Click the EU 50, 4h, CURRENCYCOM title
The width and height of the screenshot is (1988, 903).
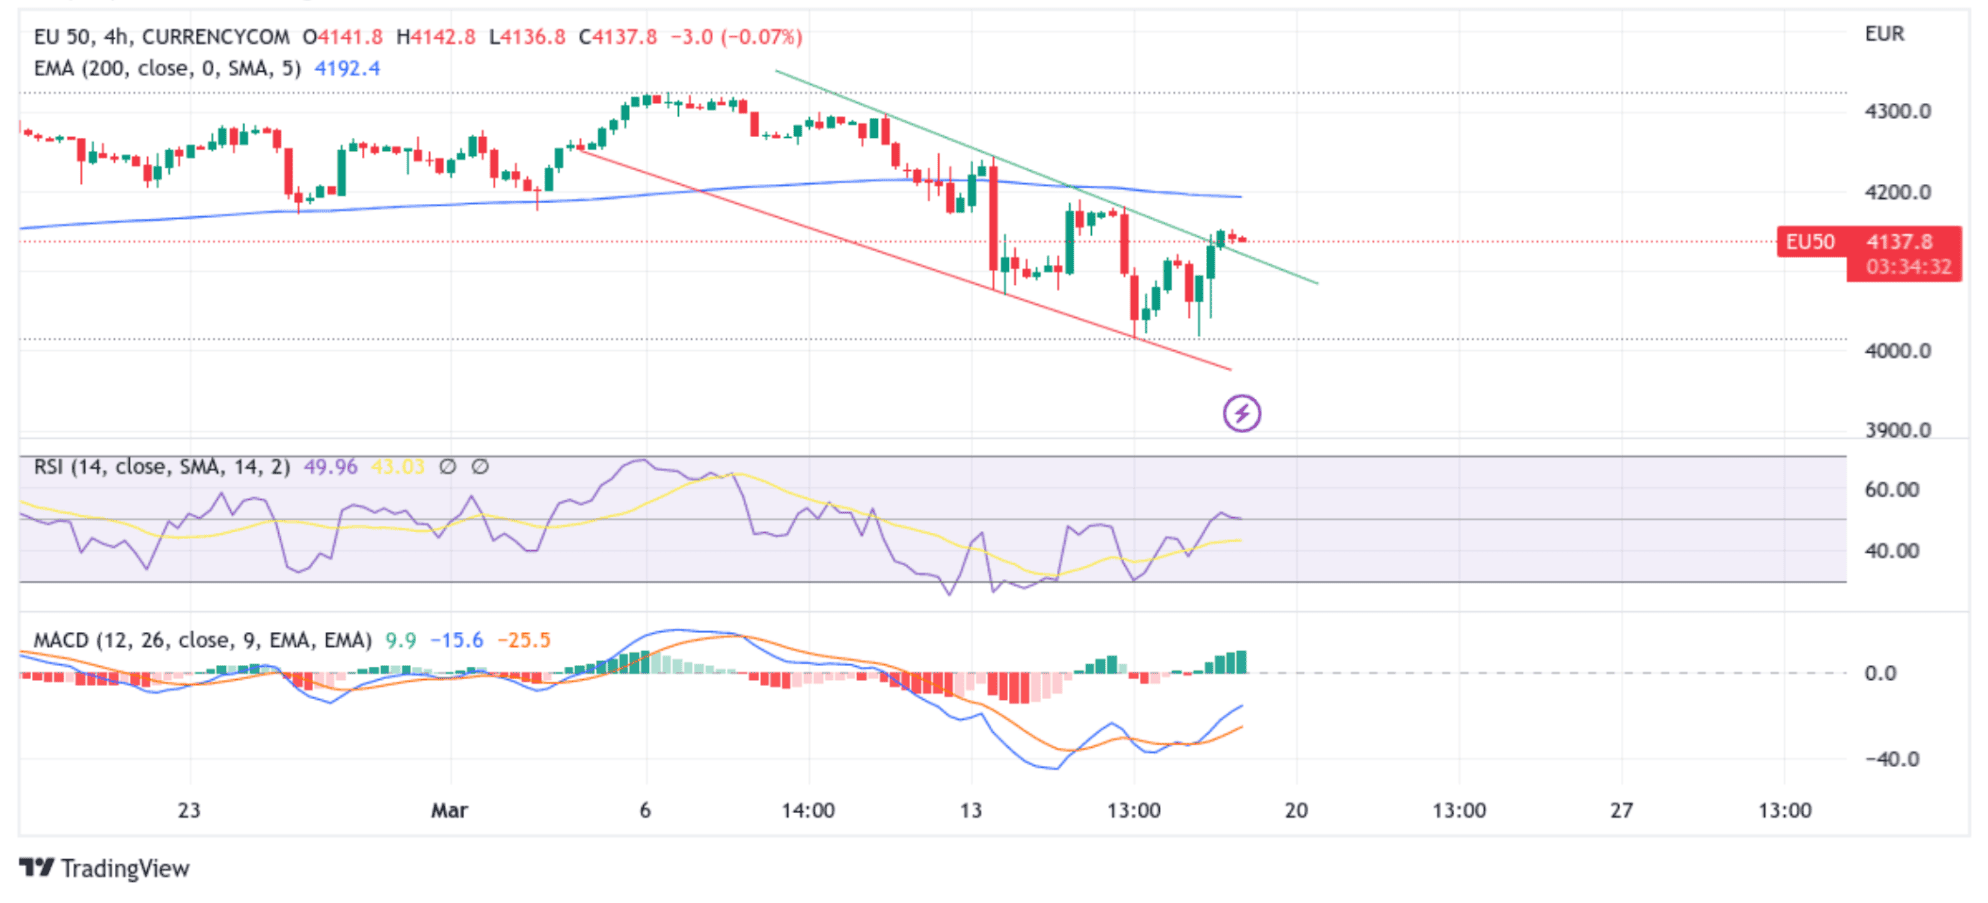161,37
